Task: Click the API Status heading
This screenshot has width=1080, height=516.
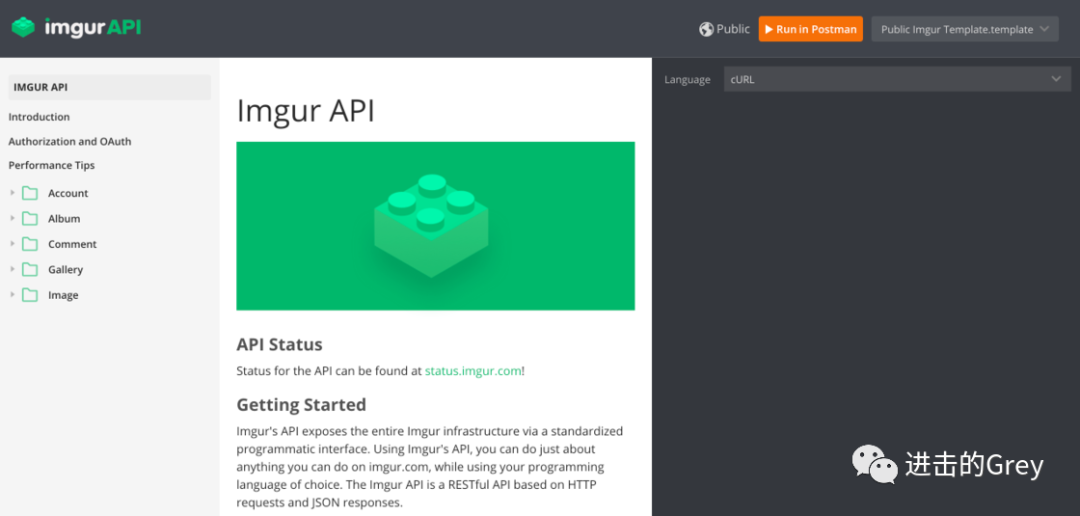Action: [x=279, y=344]
